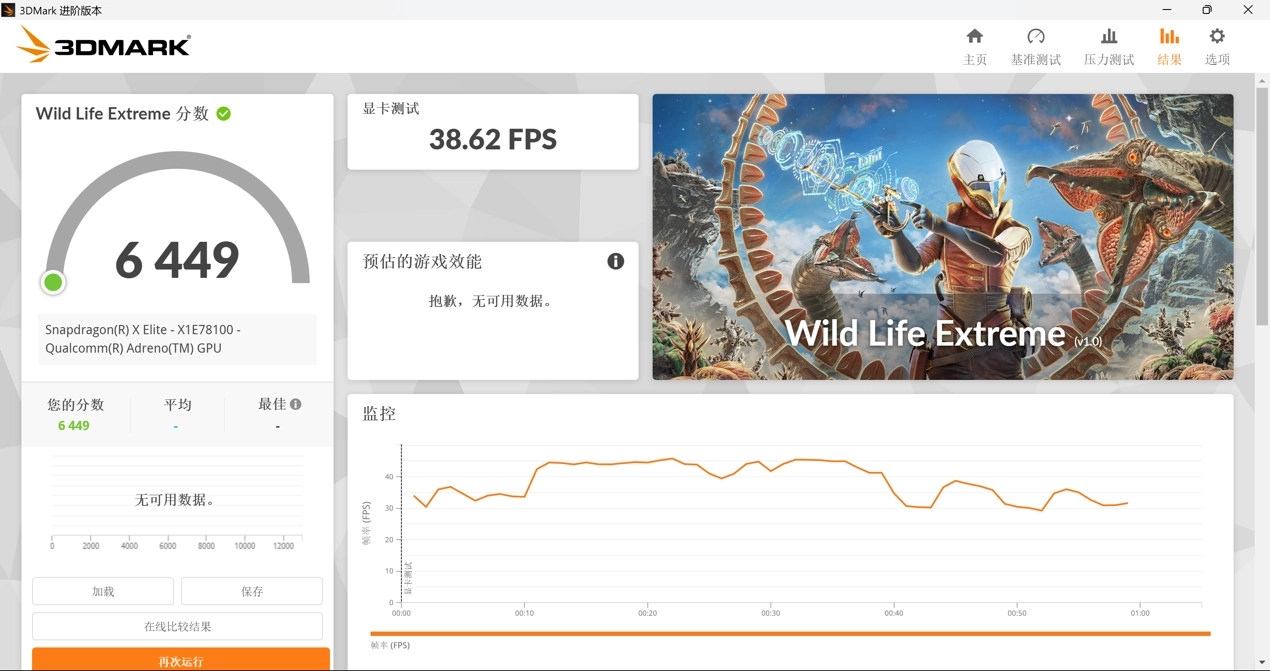Click info icon beside Best (最佳) score
Screen dimensions: 1270x671
pos(296,404)
